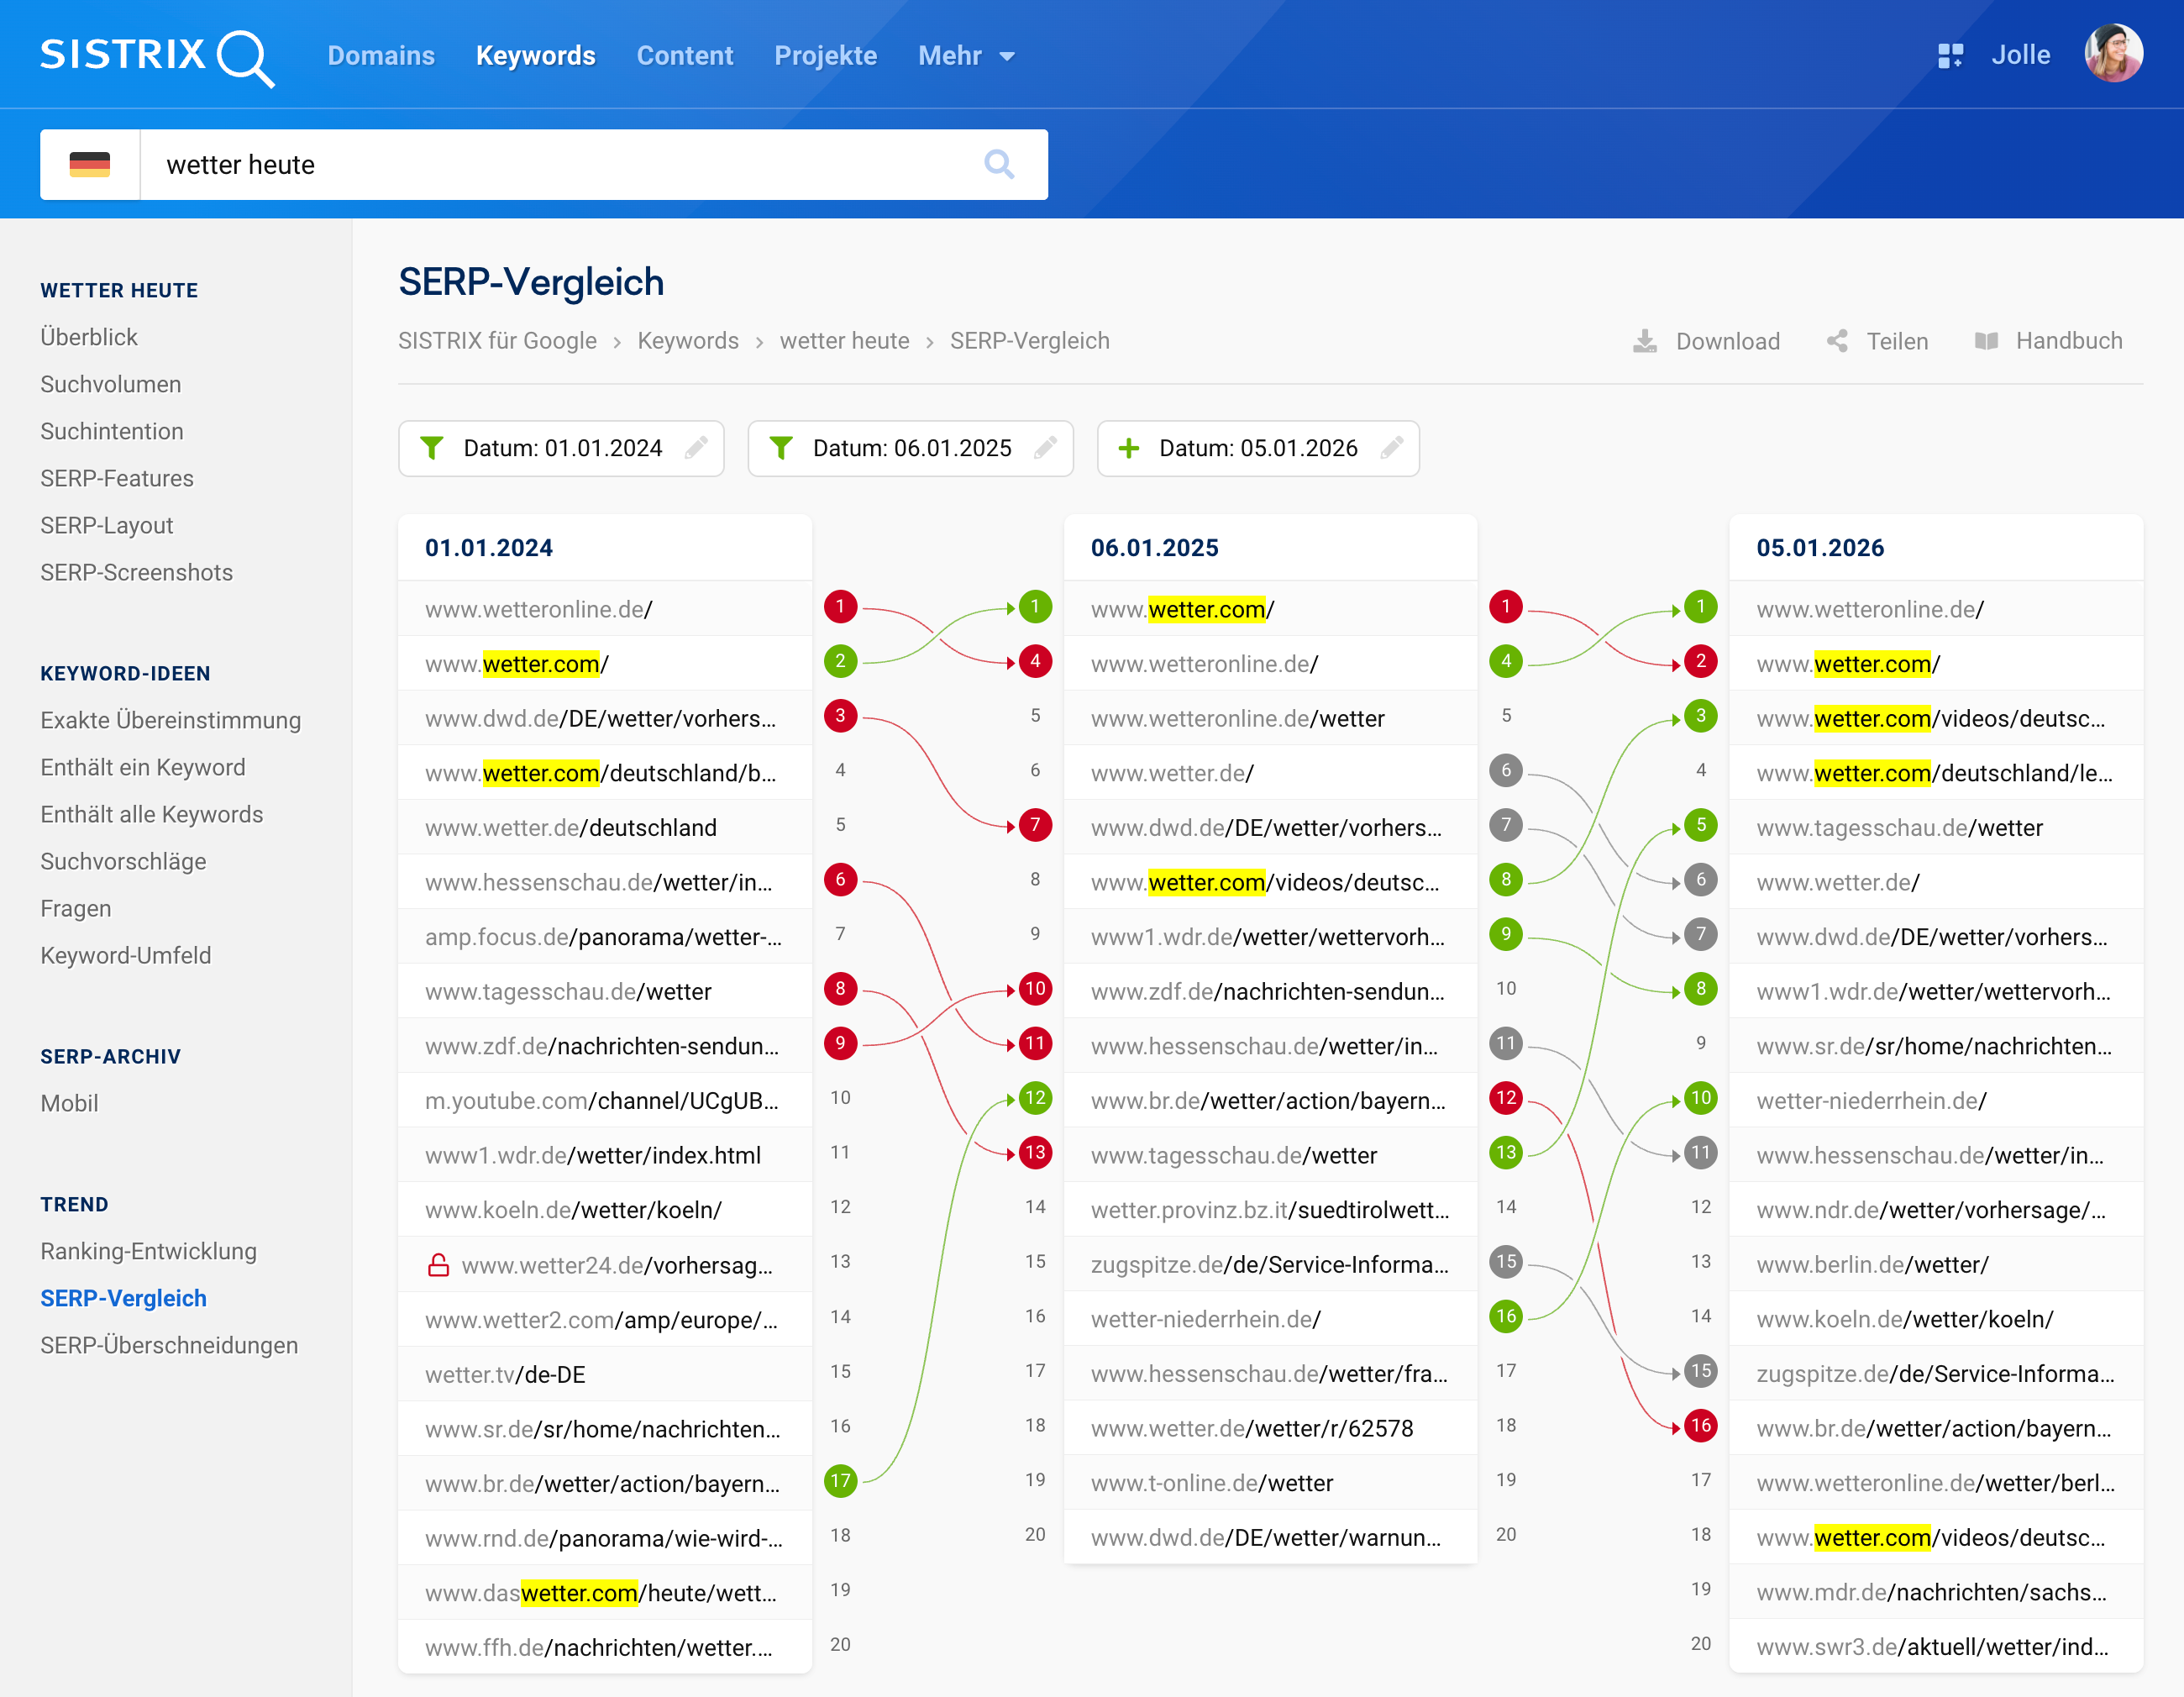Add date via plus icon Datum 05.01.2026
The height and width of the screenshot is (1697, 2184).
[x=1128, y=448]
